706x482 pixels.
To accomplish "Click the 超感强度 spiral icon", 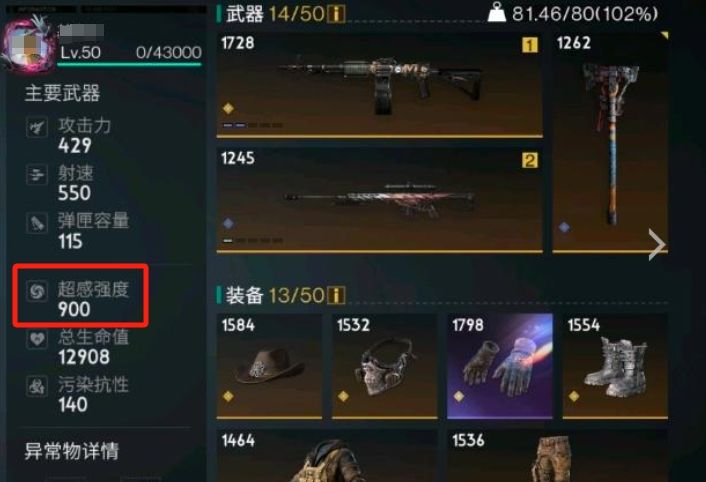I will (x=37, y=291).
